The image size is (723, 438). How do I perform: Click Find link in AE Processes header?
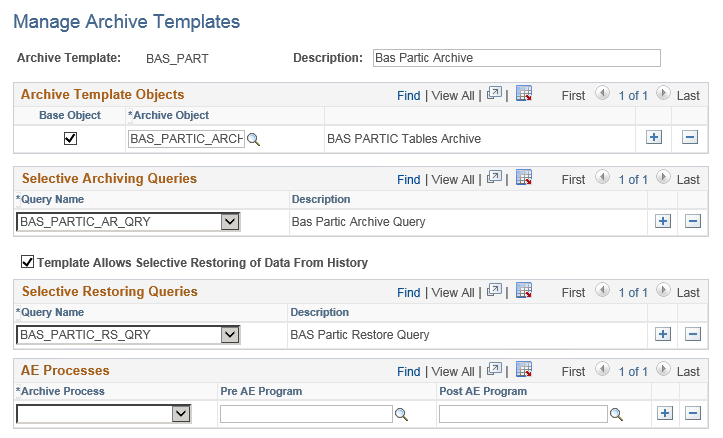[x=408, y=372]
